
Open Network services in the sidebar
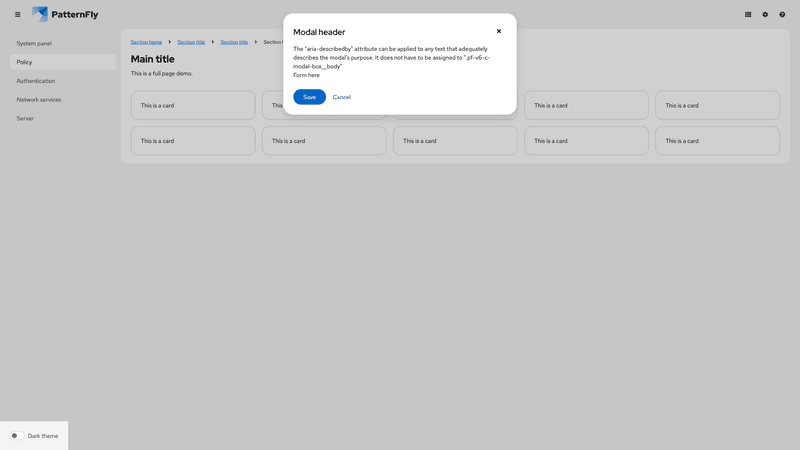[39, 100]
